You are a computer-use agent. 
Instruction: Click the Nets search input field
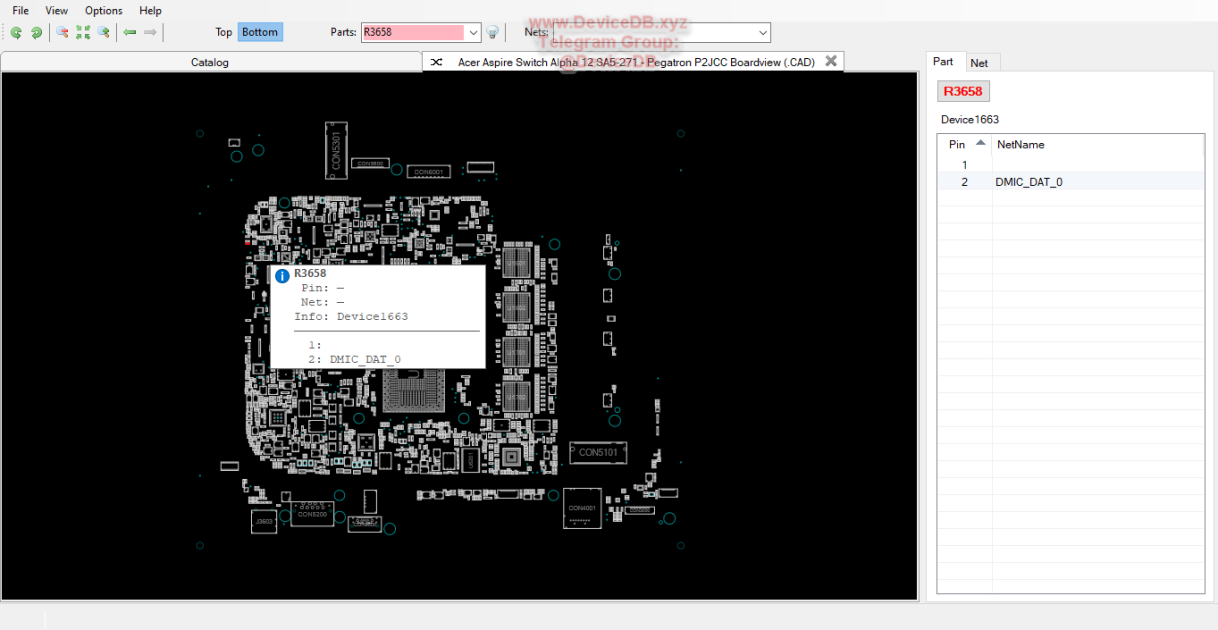point(655,32)
